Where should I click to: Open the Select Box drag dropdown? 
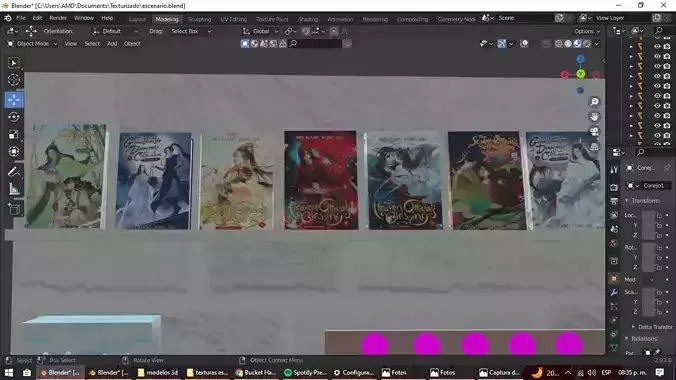tap(191, 31)
